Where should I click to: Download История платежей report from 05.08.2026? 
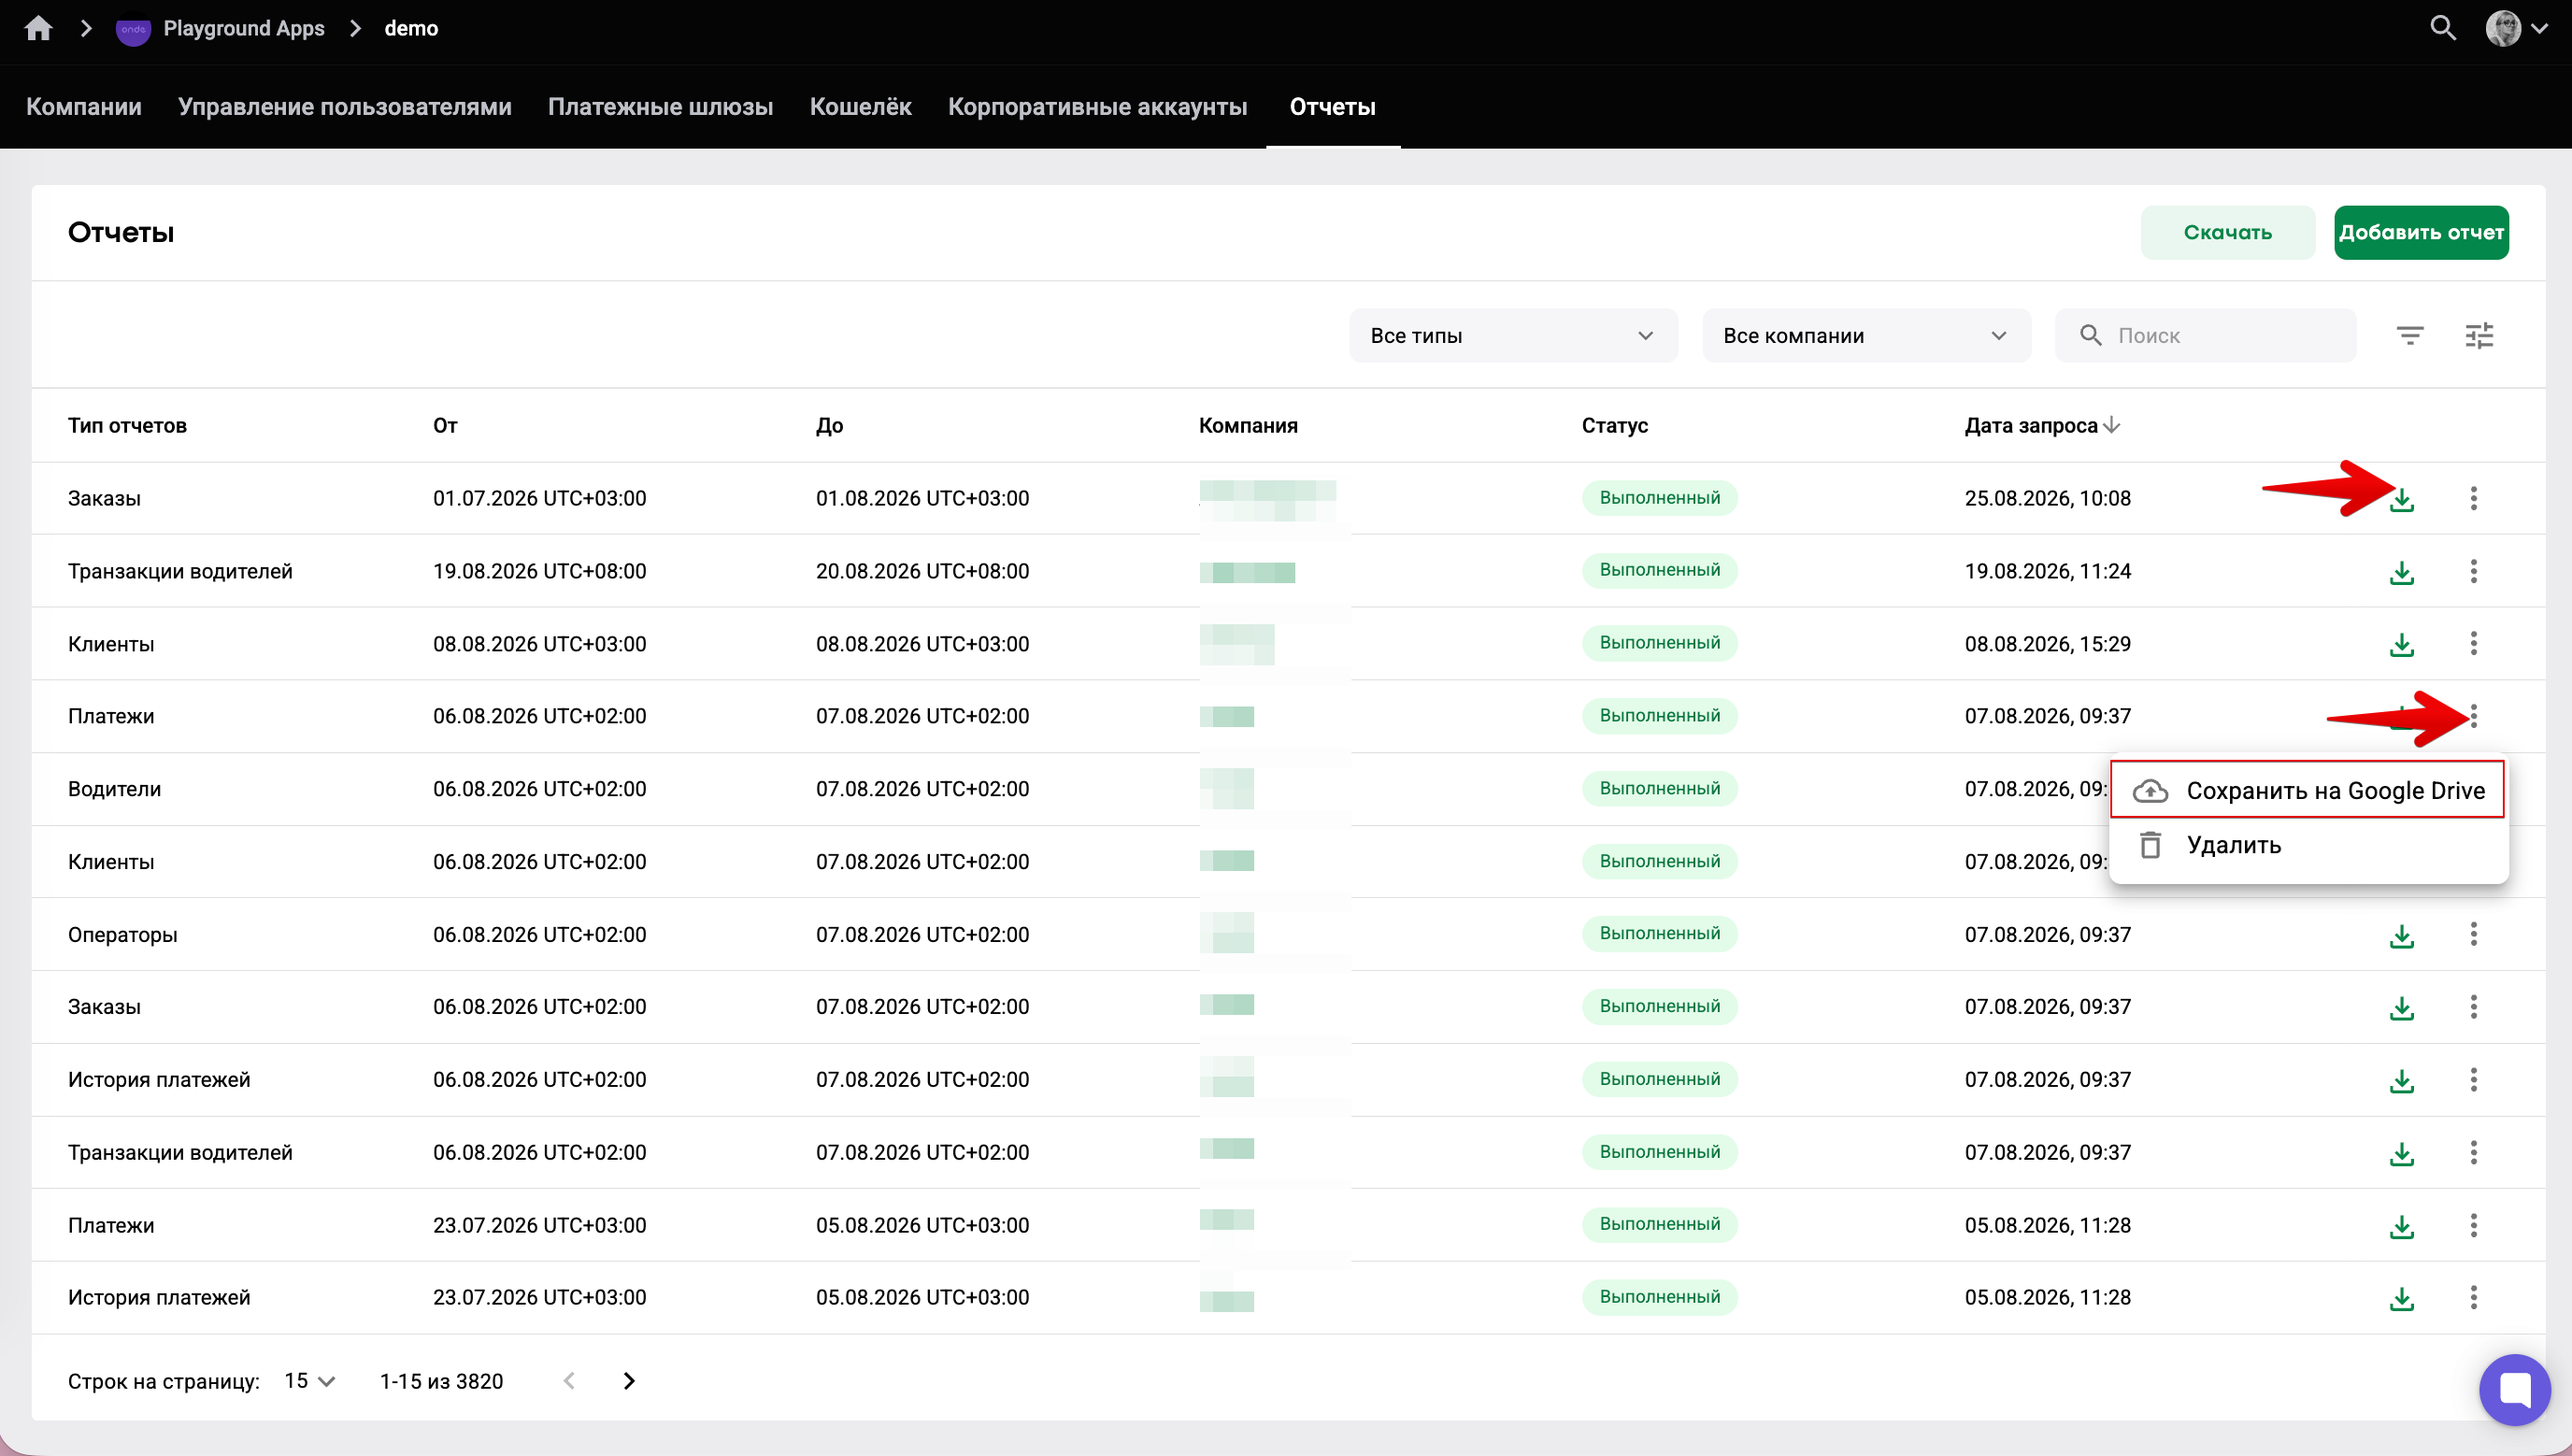pos(2401,1298)
